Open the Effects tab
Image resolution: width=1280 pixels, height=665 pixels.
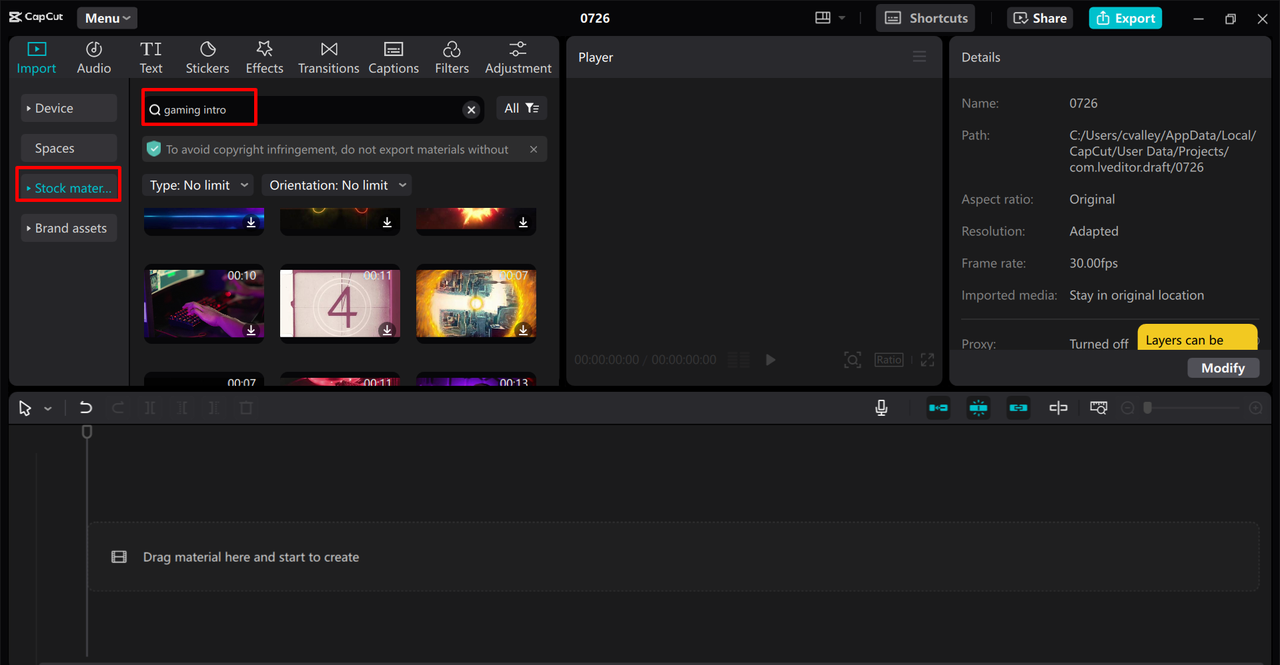[x=264, y=58]
